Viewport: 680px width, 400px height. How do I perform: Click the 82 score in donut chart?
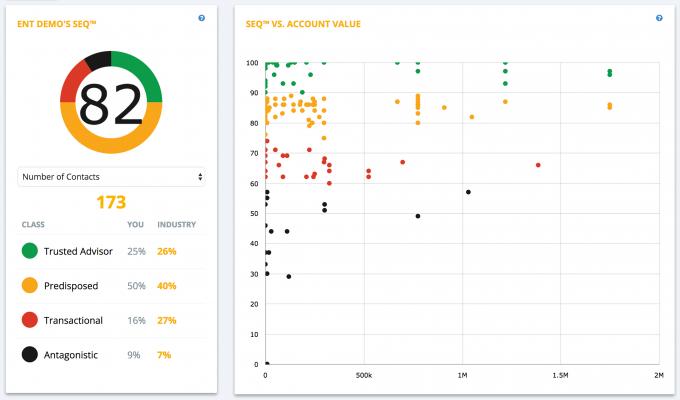pos(111,103)
